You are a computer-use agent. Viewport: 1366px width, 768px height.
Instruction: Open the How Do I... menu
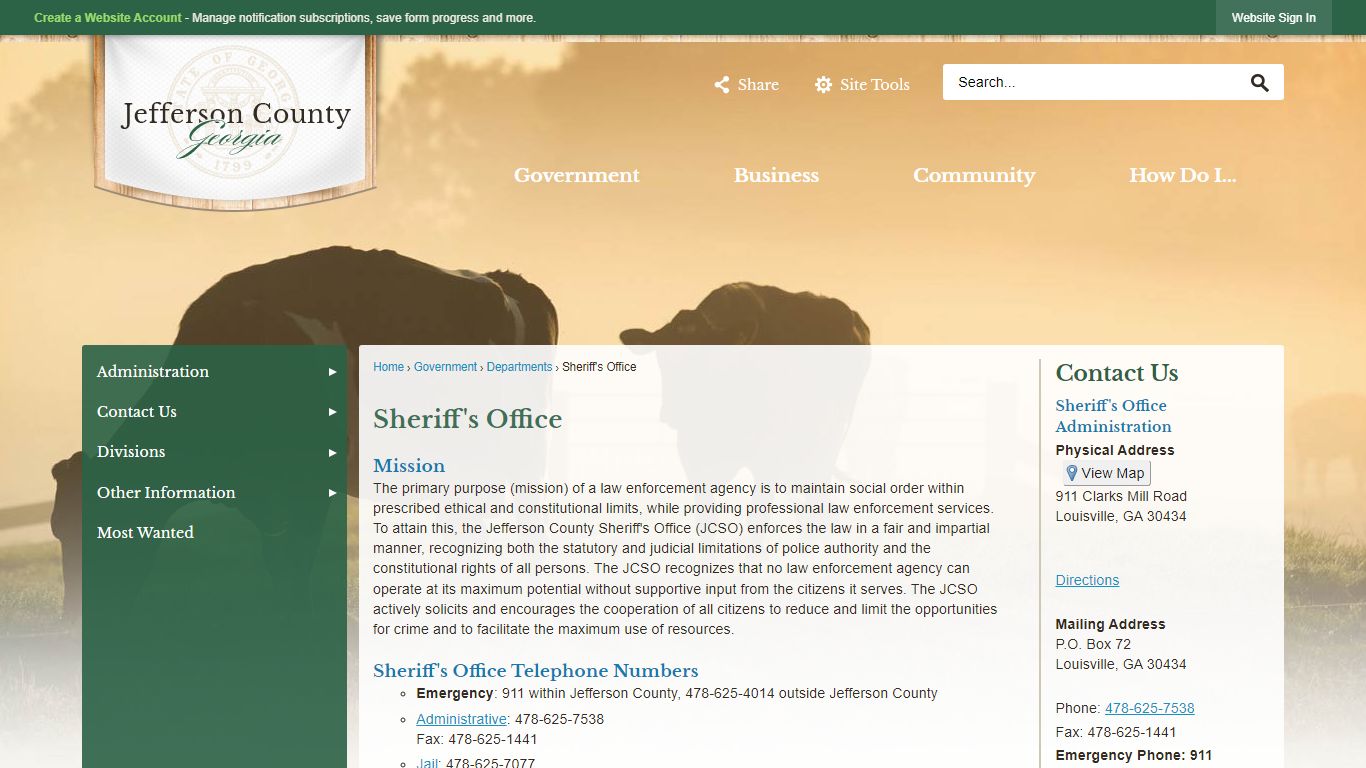[1182, 175]
